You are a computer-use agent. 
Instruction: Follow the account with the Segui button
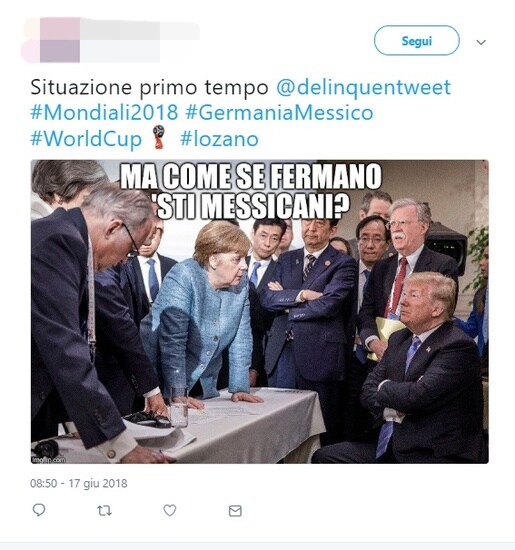tap(416, 40)
